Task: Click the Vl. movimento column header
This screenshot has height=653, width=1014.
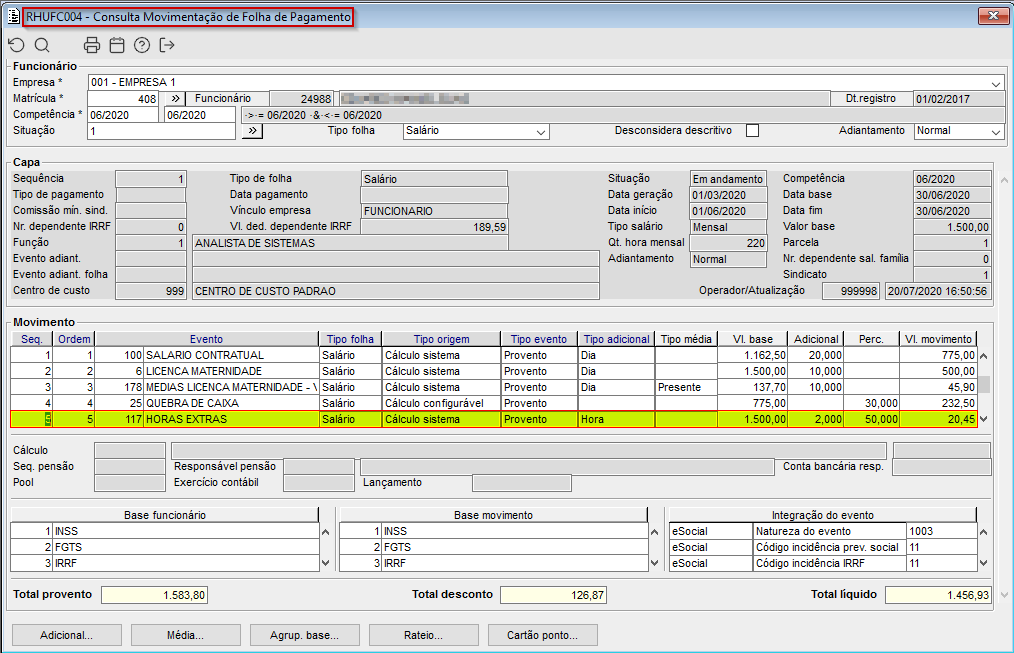Action: [938, 339]
